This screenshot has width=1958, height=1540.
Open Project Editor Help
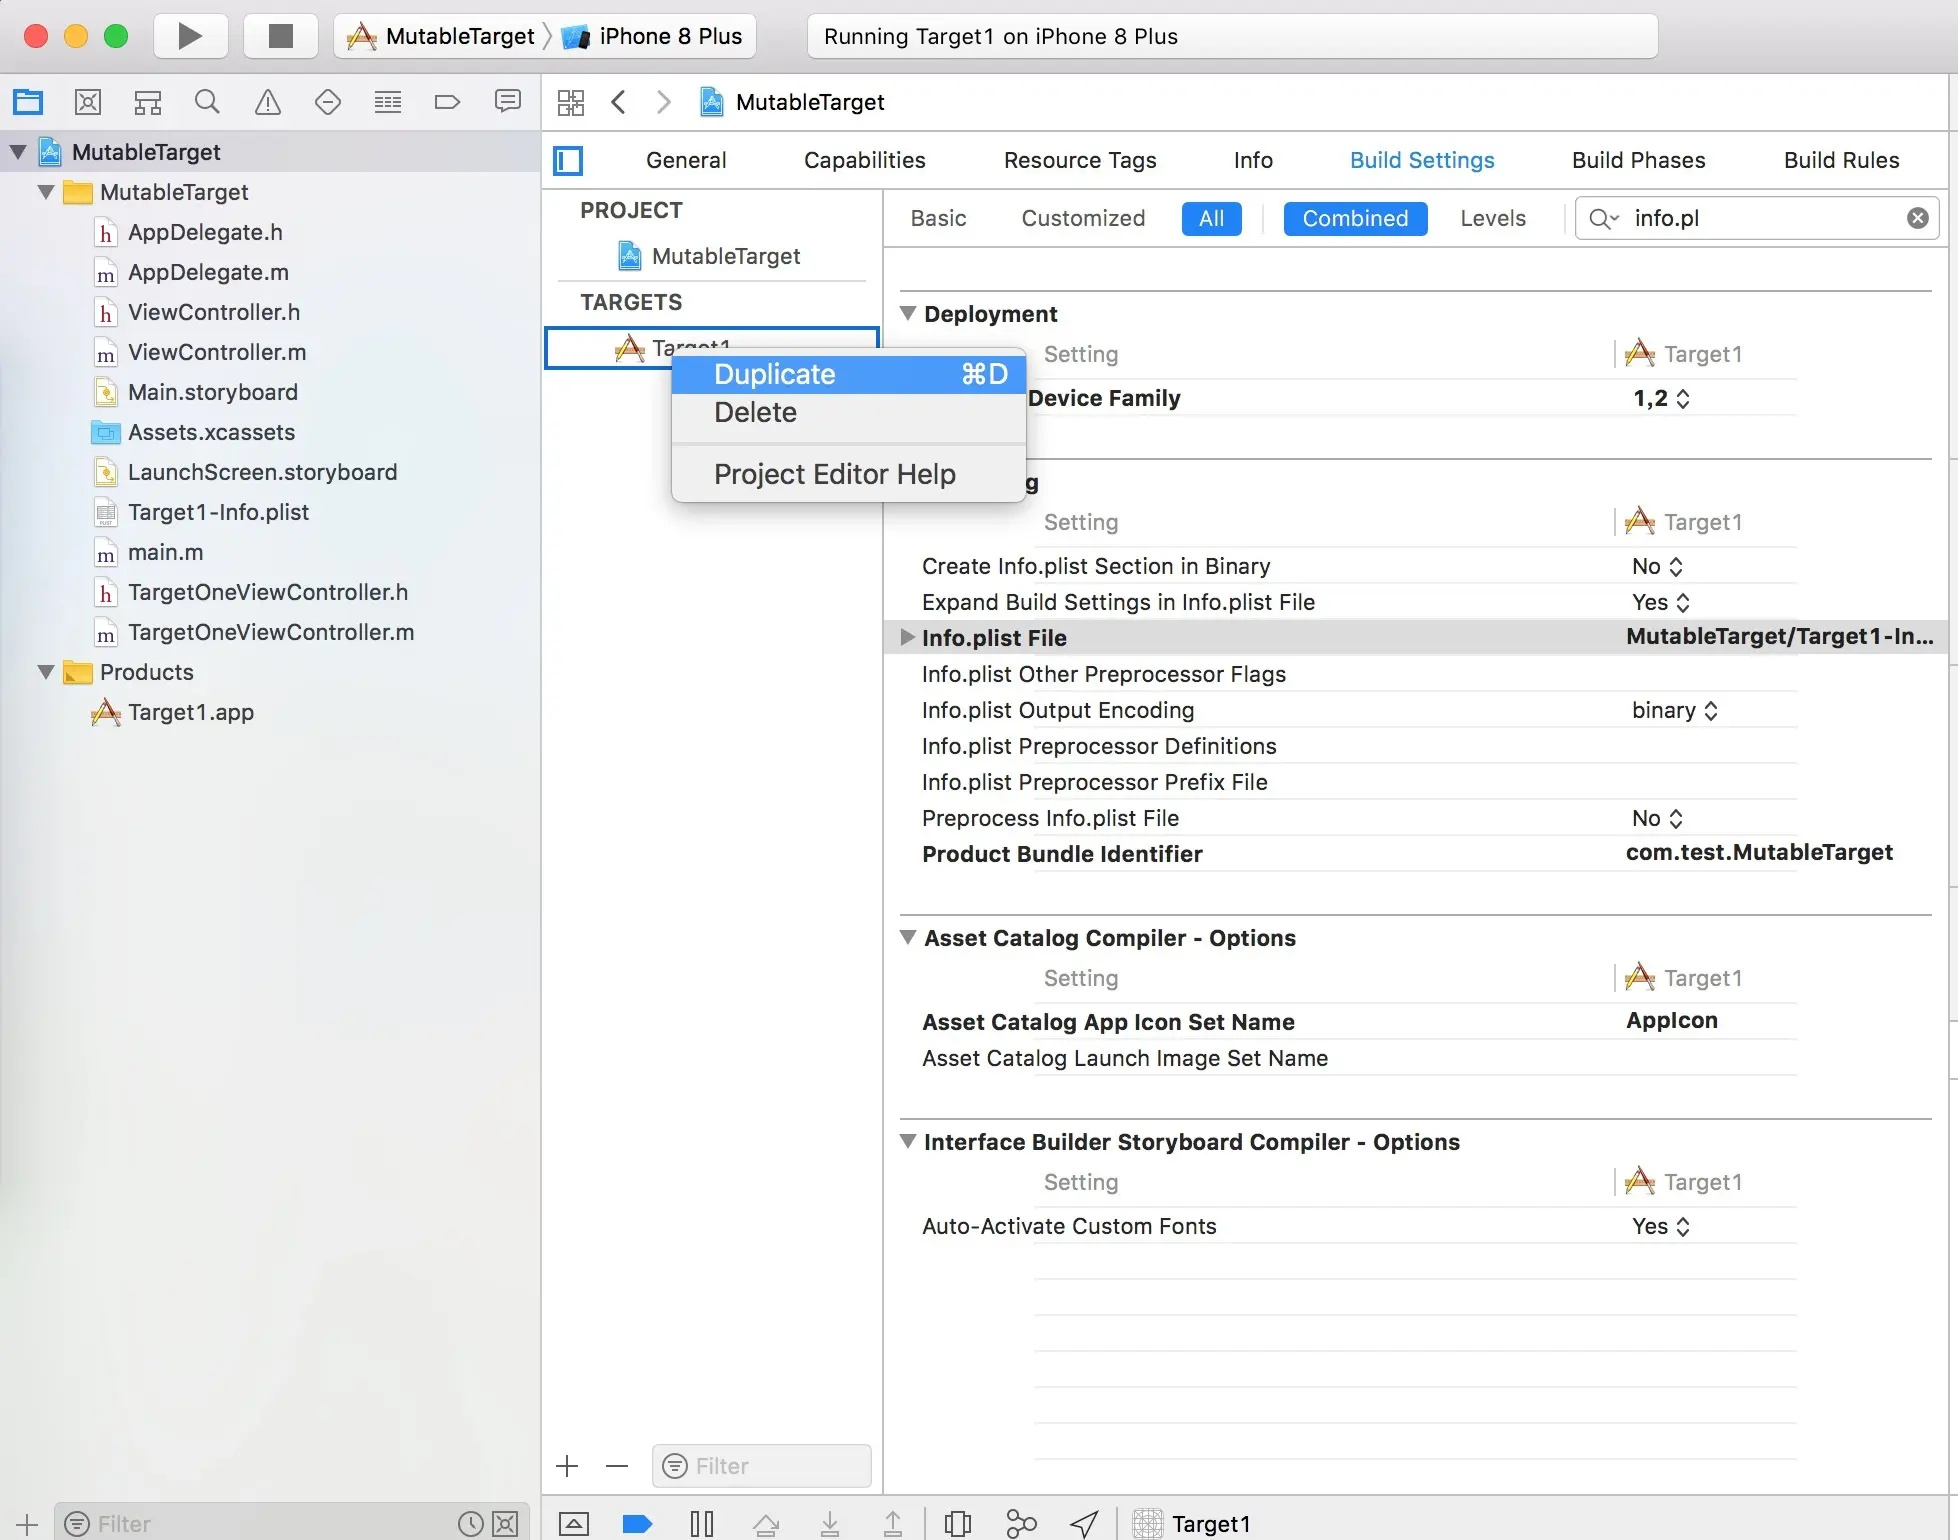click(x=849, y=474)
